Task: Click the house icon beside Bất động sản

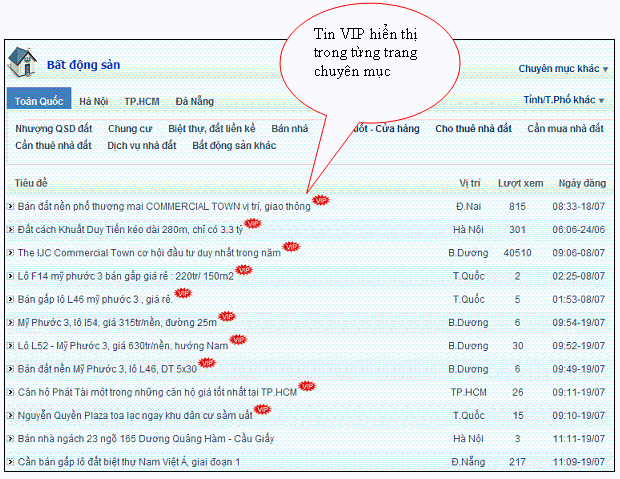Action: [x=22, y=63]
